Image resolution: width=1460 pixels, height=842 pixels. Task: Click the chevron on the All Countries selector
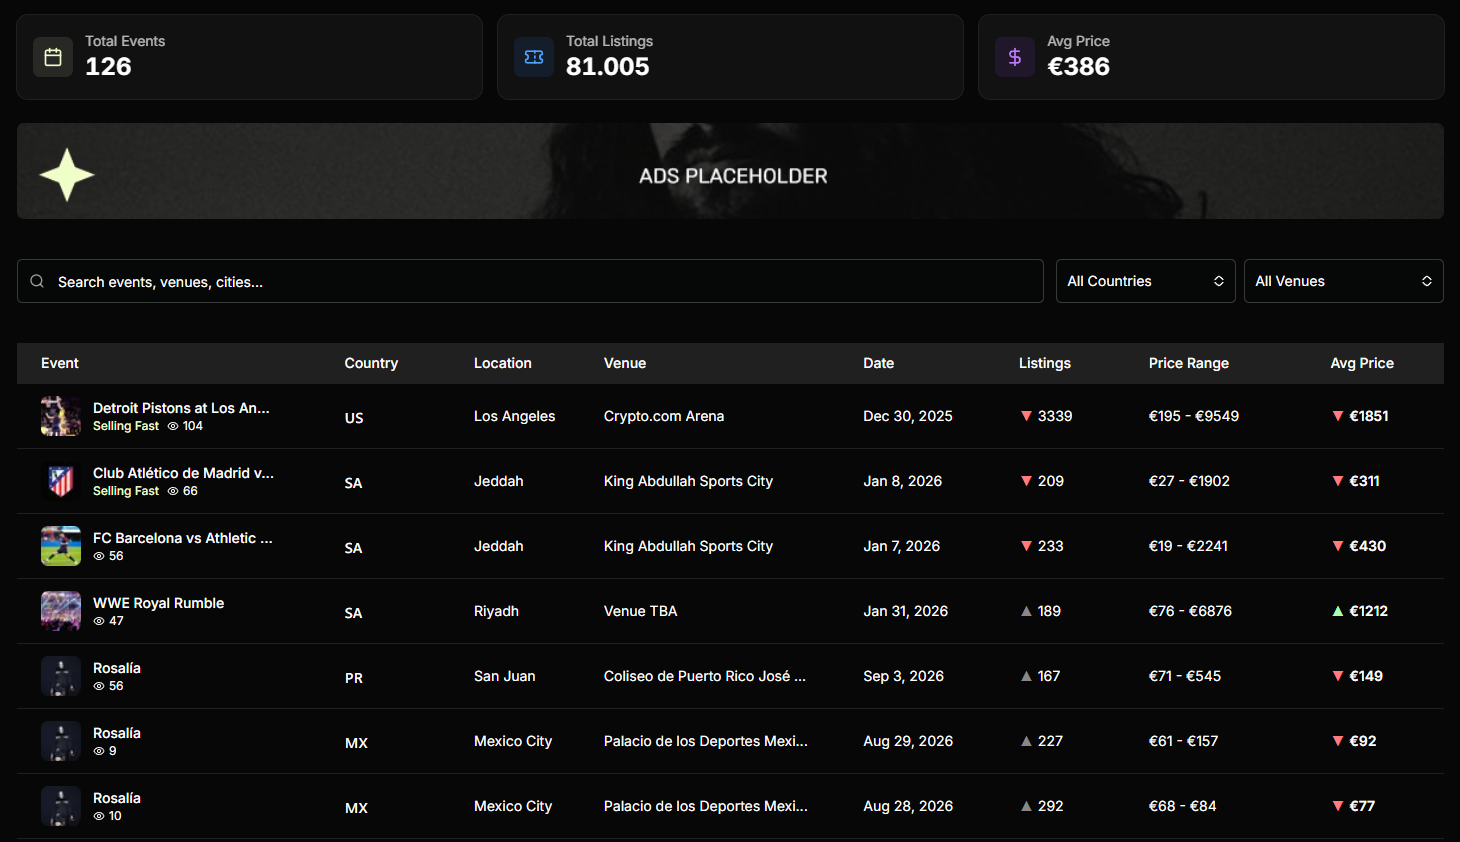coord(1219,281)
